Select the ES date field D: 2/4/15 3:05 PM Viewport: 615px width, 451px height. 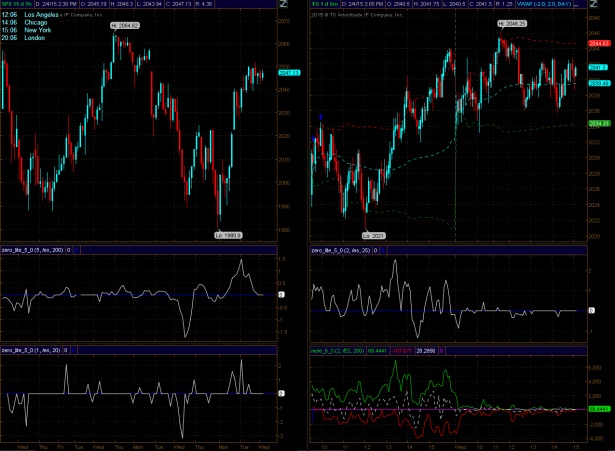362,4
